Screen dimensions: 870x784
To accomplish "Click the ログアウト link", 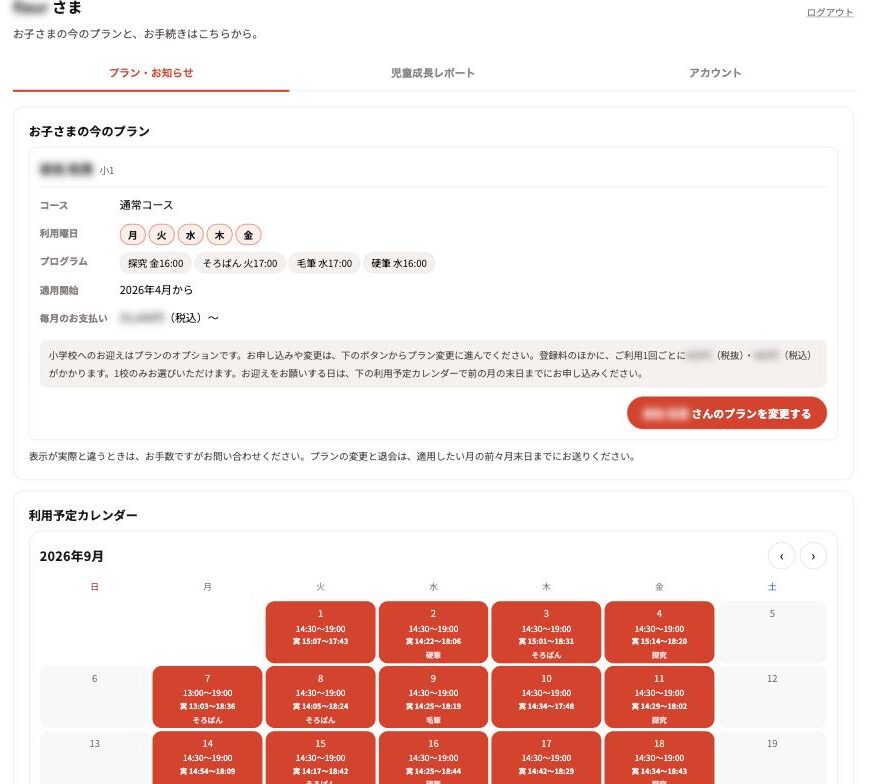I will (829, 12).
